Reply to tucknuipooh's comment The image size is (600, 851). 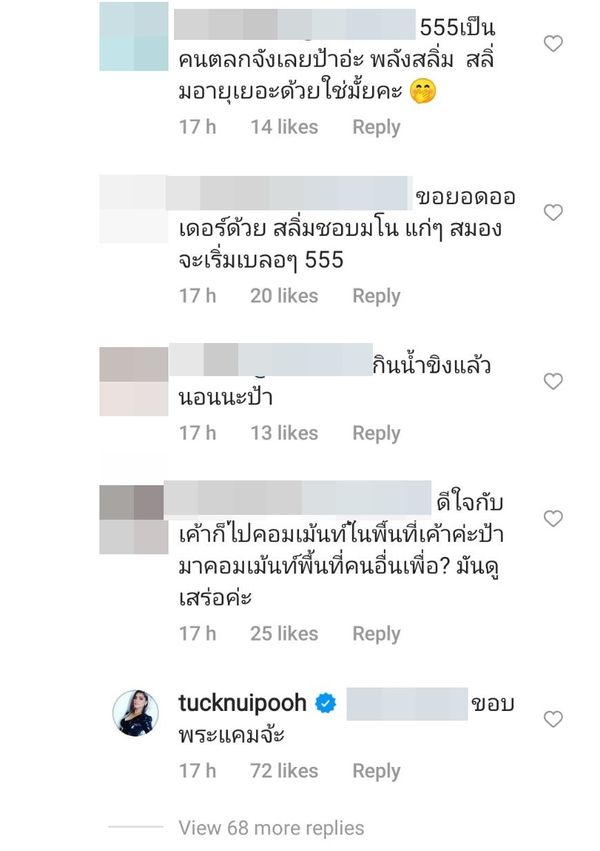pyautogui.click(x=376, y=771)
